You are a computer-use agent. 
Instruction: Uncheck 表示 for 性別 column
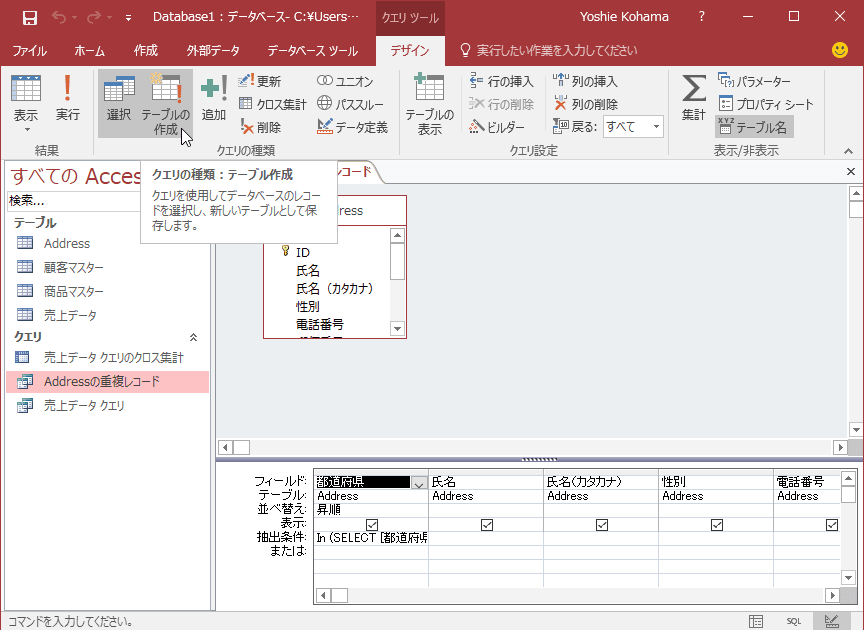pos(716,525)
